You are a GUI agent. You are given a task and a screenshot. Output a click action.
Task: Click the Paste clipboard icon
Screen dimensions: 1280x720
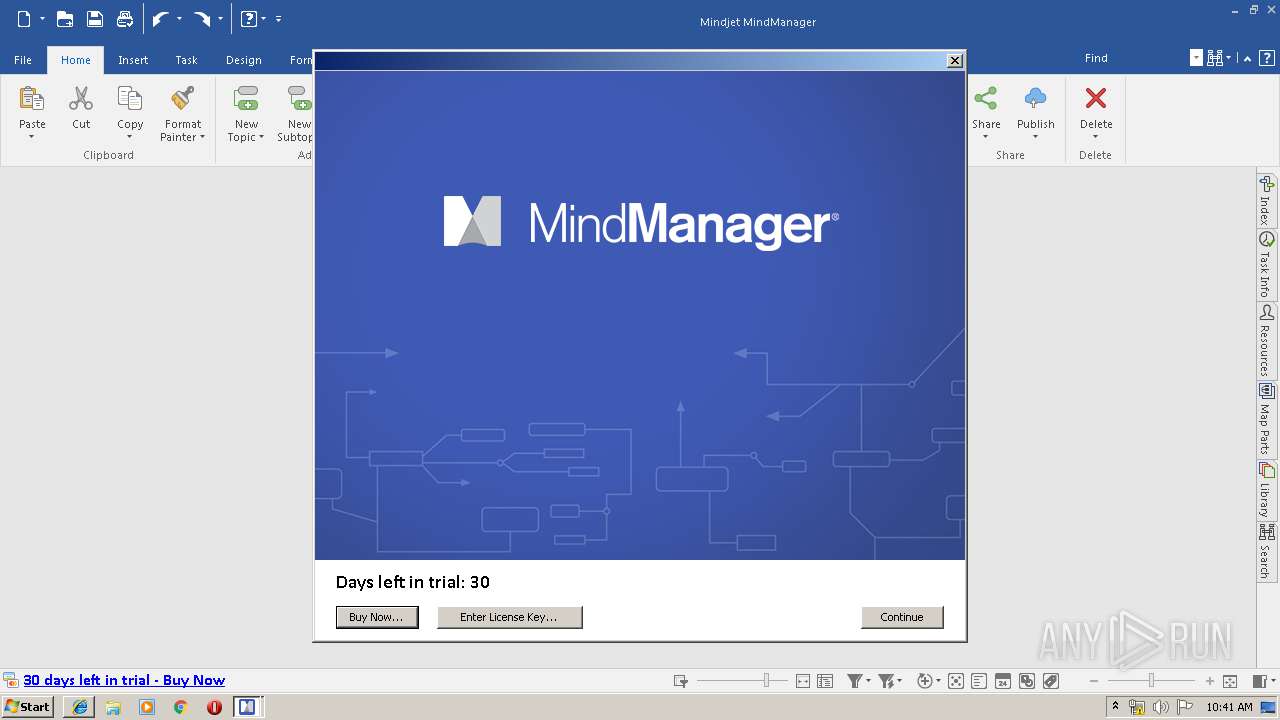32,98
